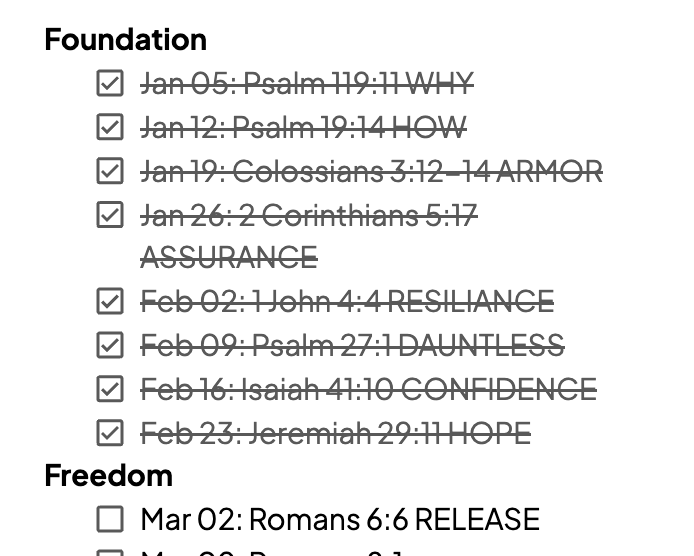
Task: Uncheck the Feb 23 Jeremiah checkbox
Action: [x=110, y=433]
